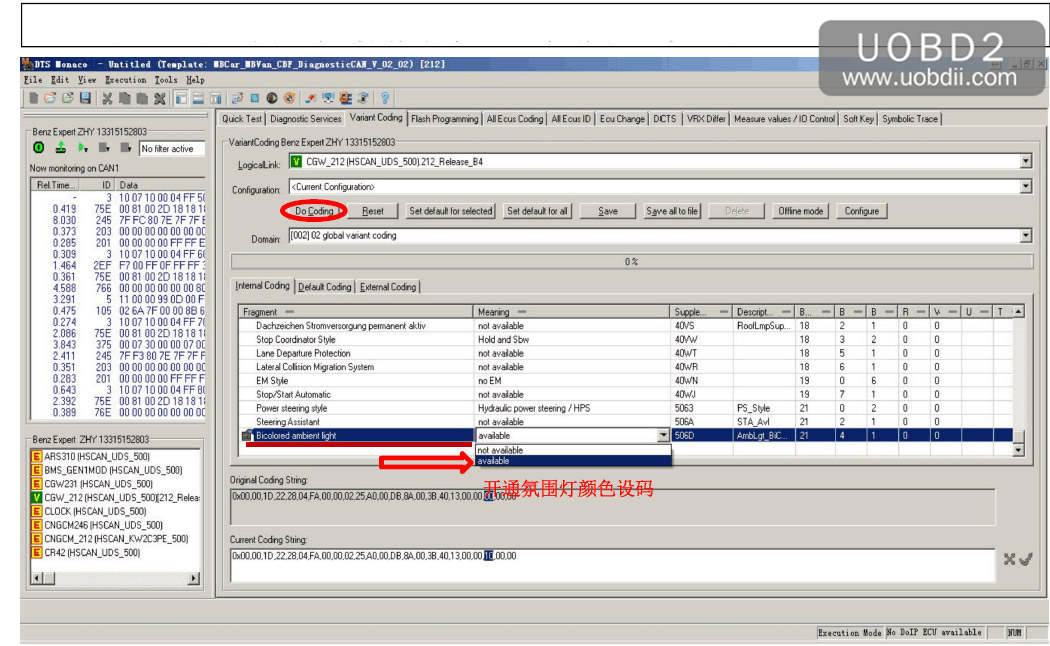
Task: Click the green V icon beside LogicalLink field
Action: (296, 161)
